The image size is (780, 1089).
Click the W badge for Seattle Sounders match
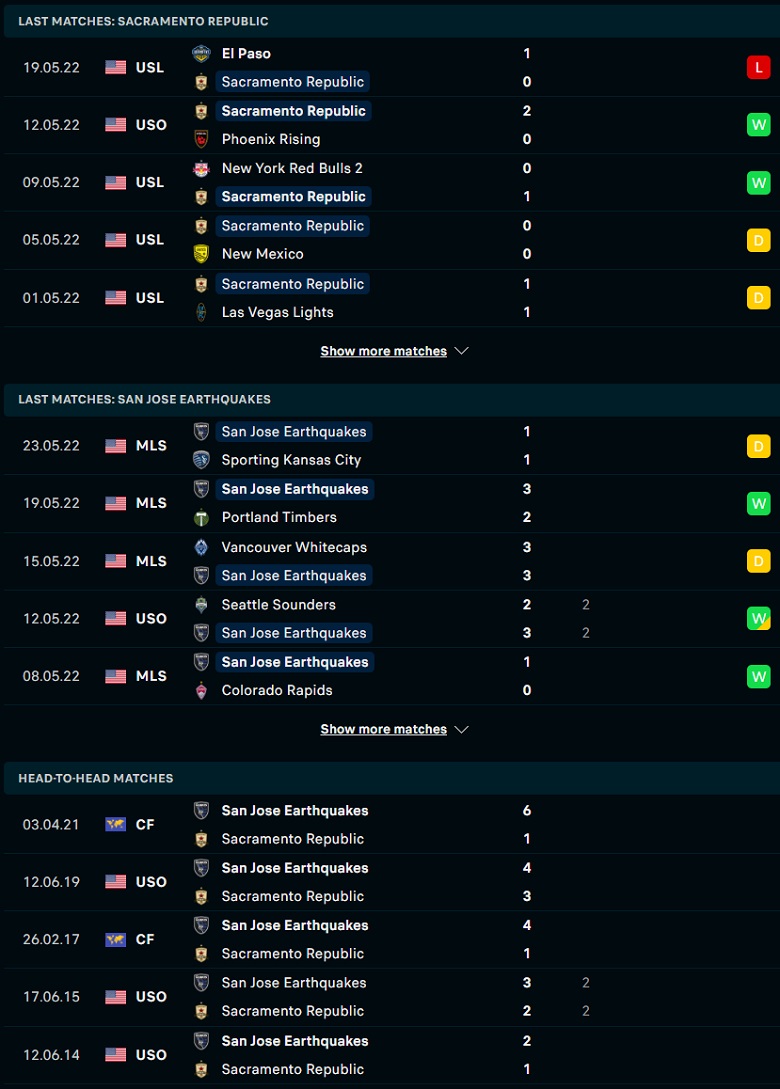point(758,619)
